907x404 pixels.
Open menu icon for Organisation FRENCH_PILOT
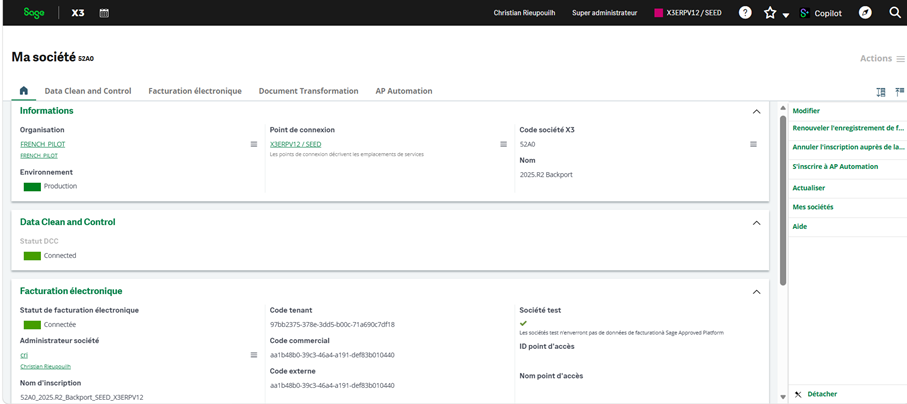point(253,144)
